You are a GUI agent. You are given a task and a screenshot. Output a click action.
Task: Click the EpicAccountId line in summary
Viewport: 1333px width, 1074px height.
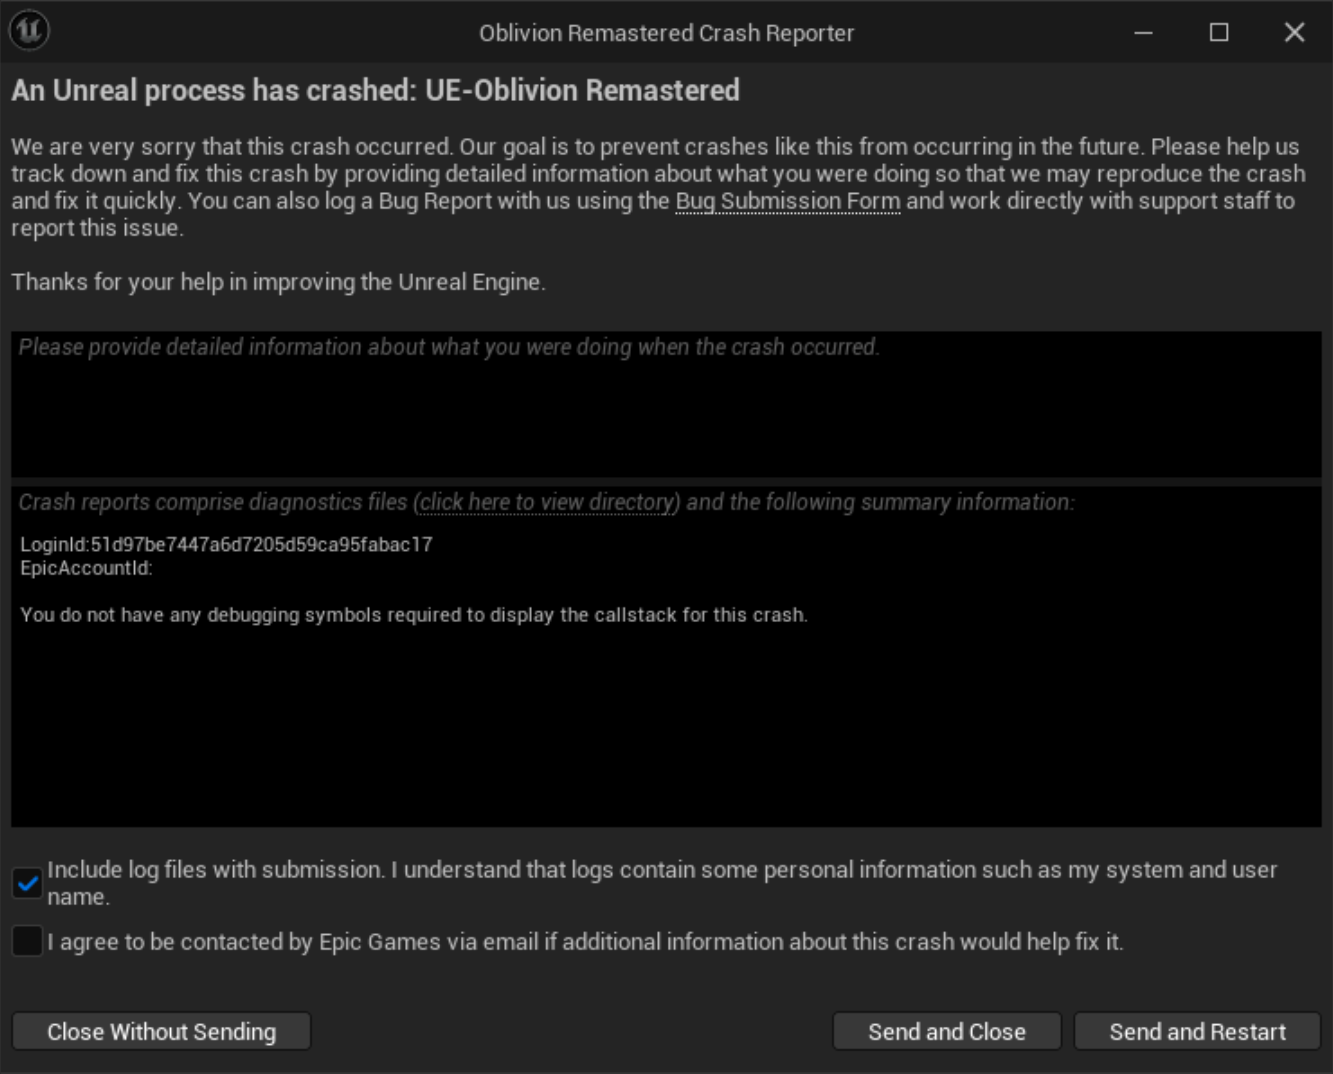point(86,568)
